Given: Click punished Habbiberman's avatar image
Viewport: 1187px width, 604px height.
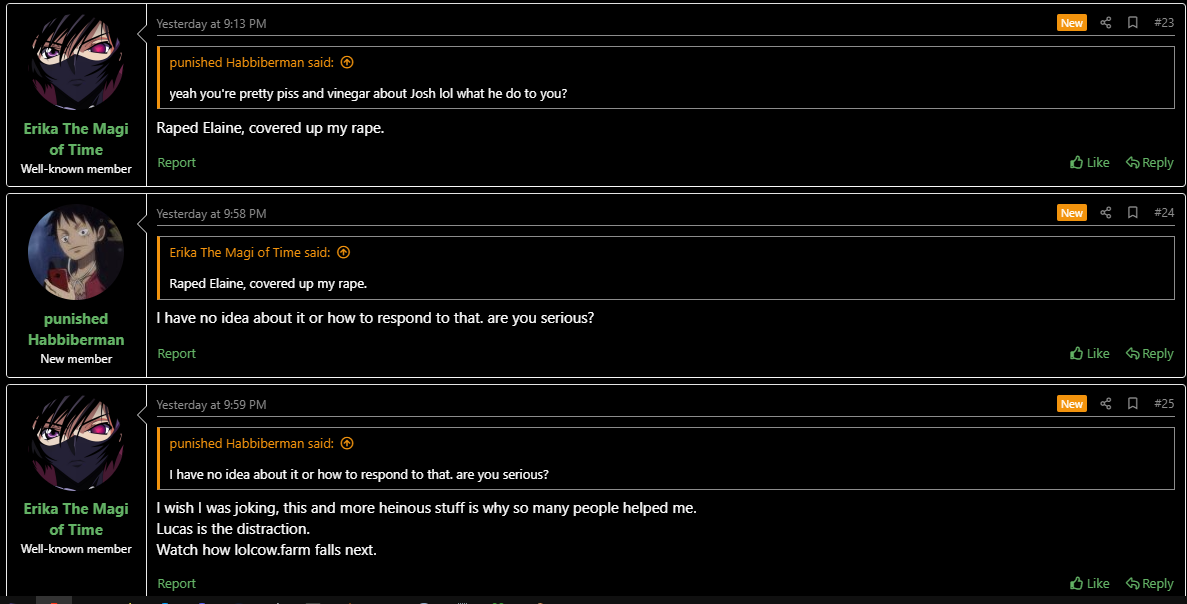Looking at the screenshot, I should click(x=76, y=252).
